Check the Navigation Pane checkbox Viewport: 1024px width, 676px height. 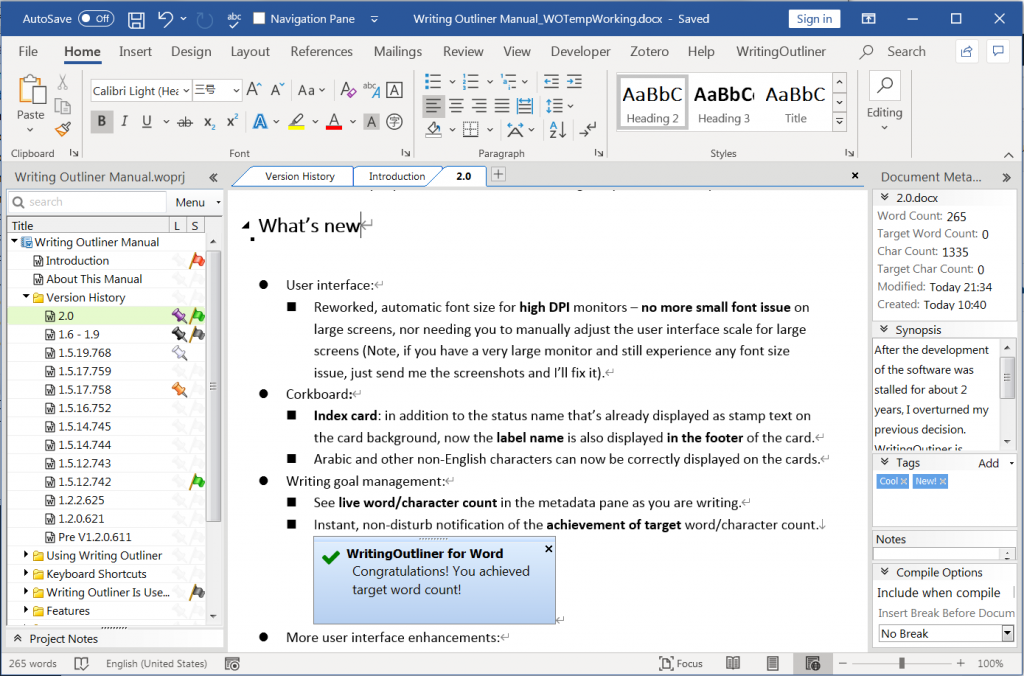click(259, 19)
